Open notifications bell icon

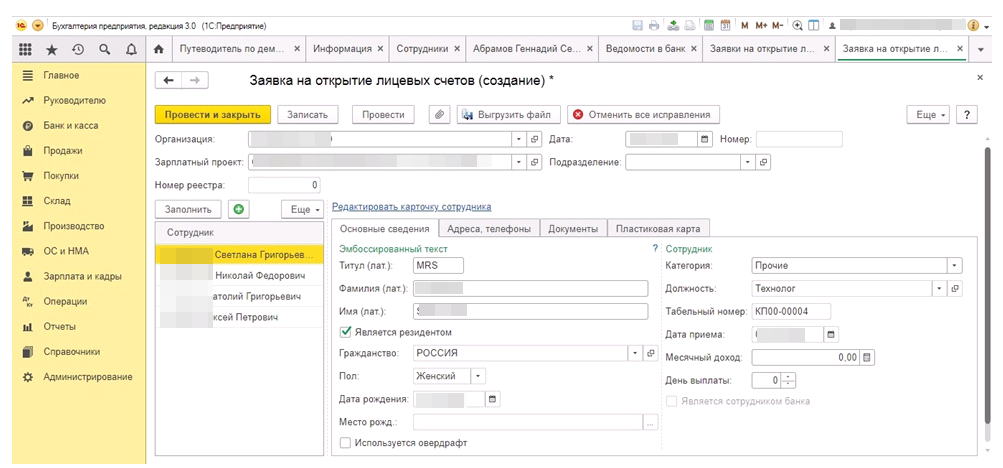(x=131, y=49)
